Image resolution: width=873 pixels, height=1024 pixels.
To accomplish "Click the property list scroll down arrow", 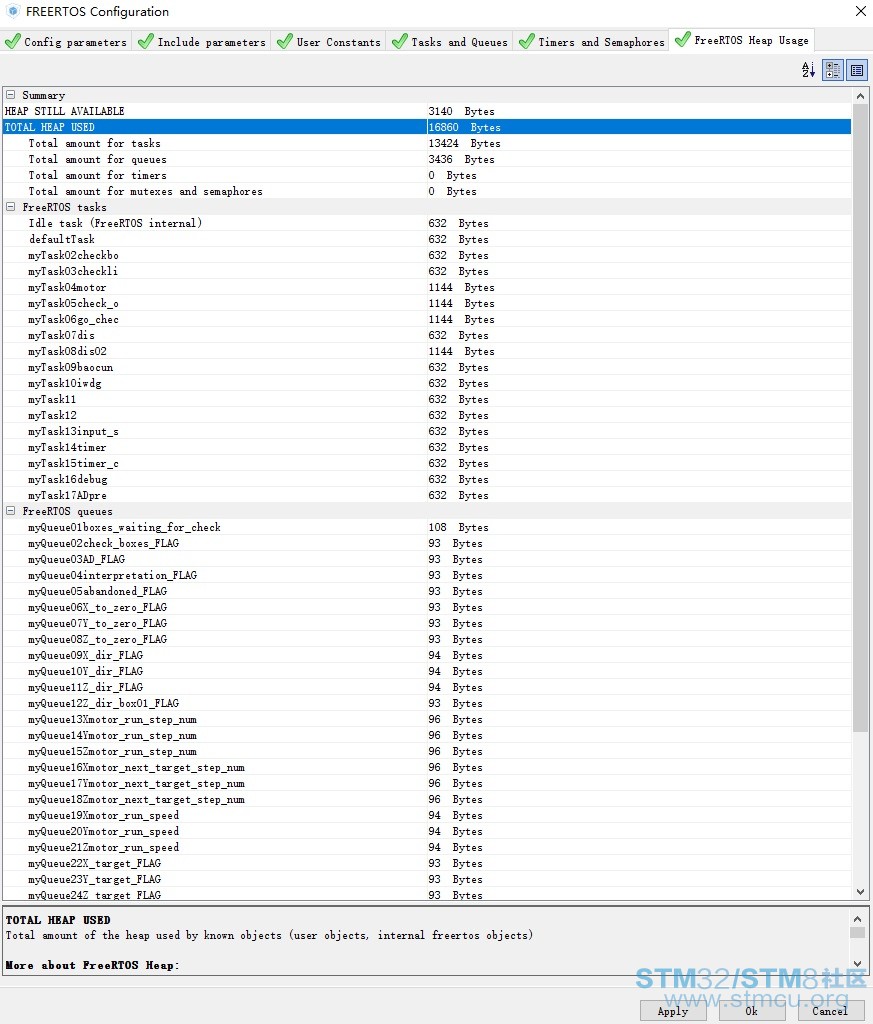I will click(861, 891).
